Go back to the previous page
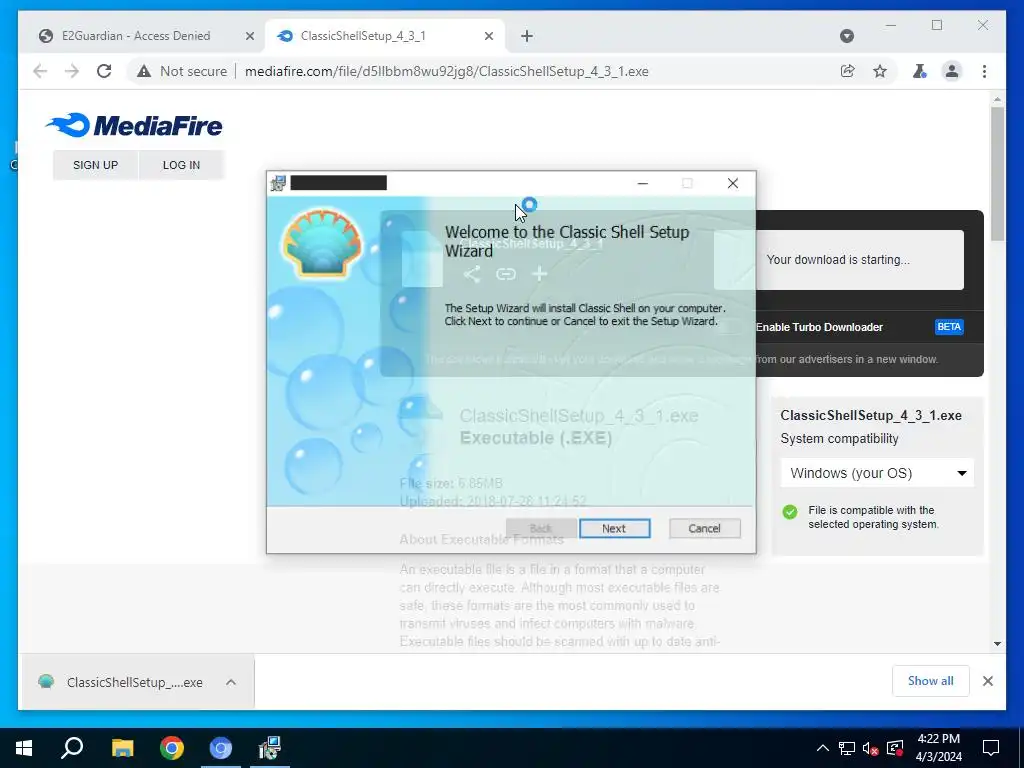 pos(40,71)
